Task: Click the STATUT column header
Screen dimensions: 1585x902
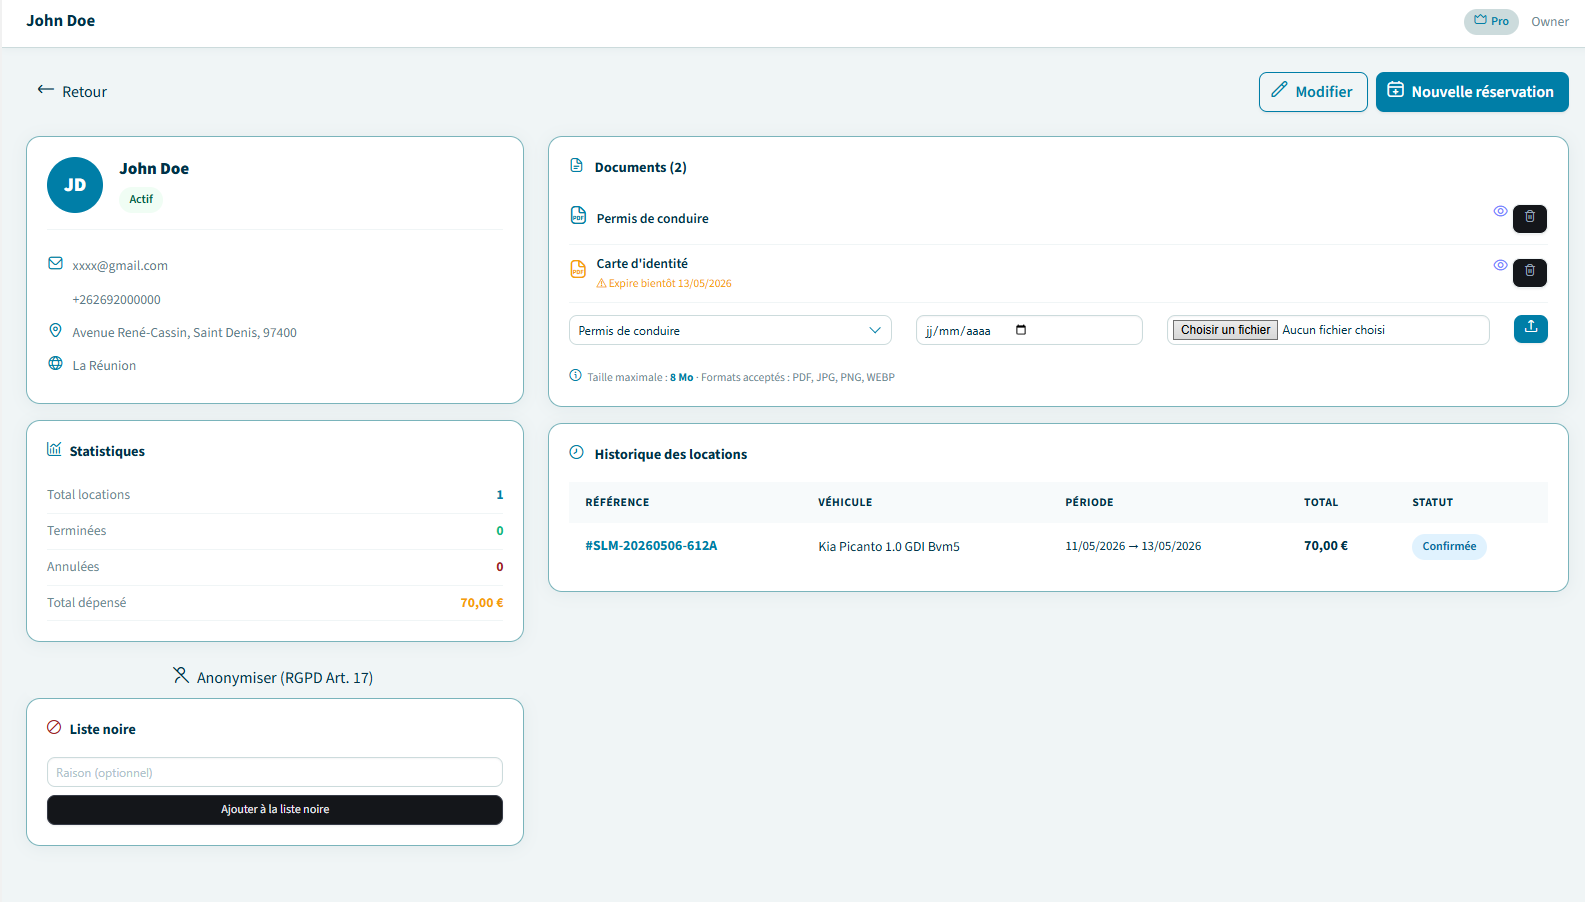Action: click(1432, 503)
